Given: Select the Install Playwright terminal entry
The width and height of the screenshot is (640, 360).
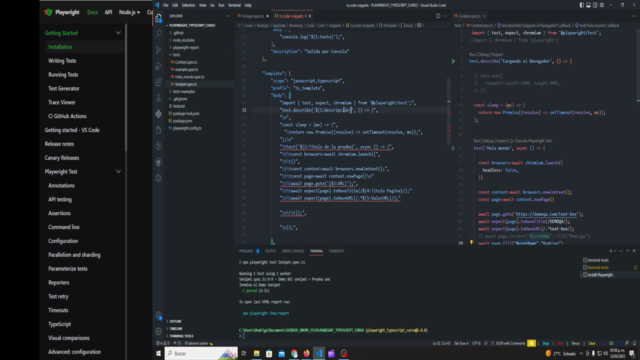Looking at the screenshot, I should click(600, 275).
